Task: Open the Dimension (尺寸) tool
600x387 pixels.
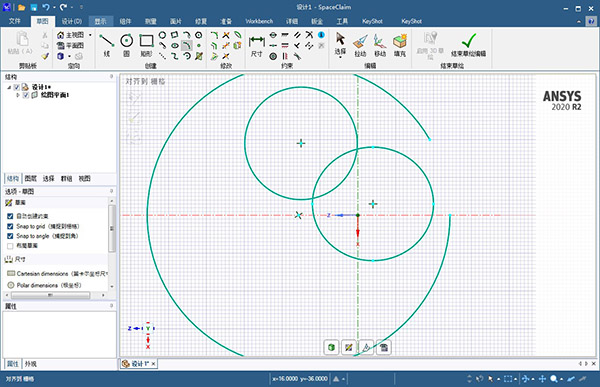Action: (256, 46)
